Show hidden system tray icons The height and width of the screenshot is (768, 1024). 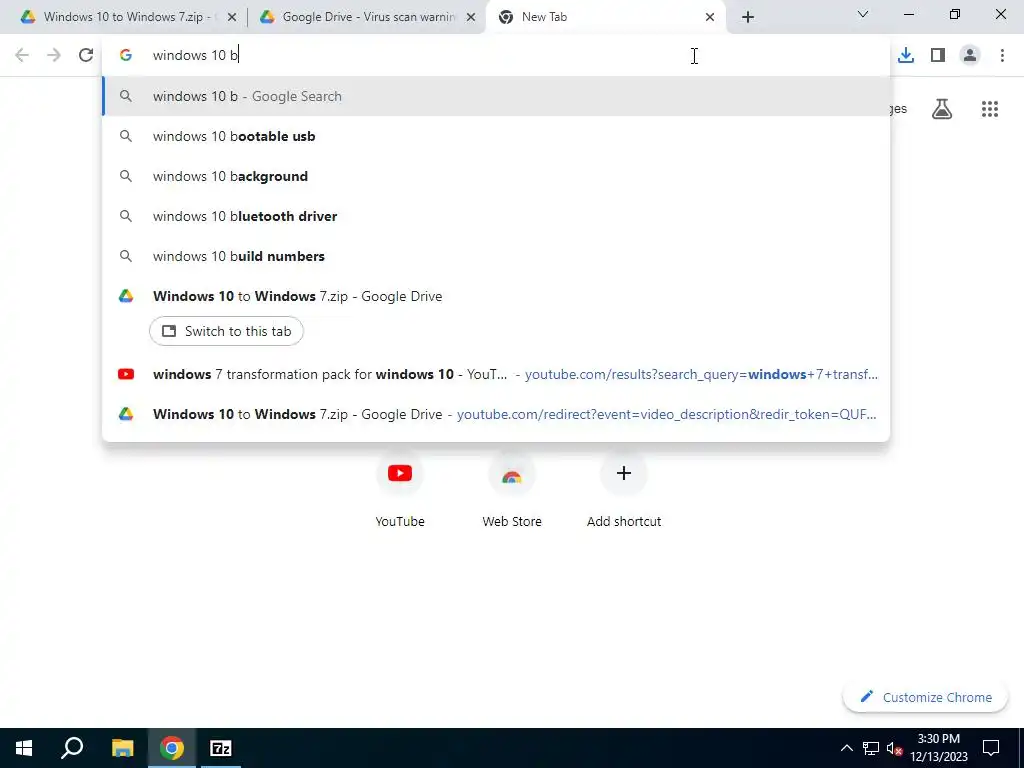[846, 748]
